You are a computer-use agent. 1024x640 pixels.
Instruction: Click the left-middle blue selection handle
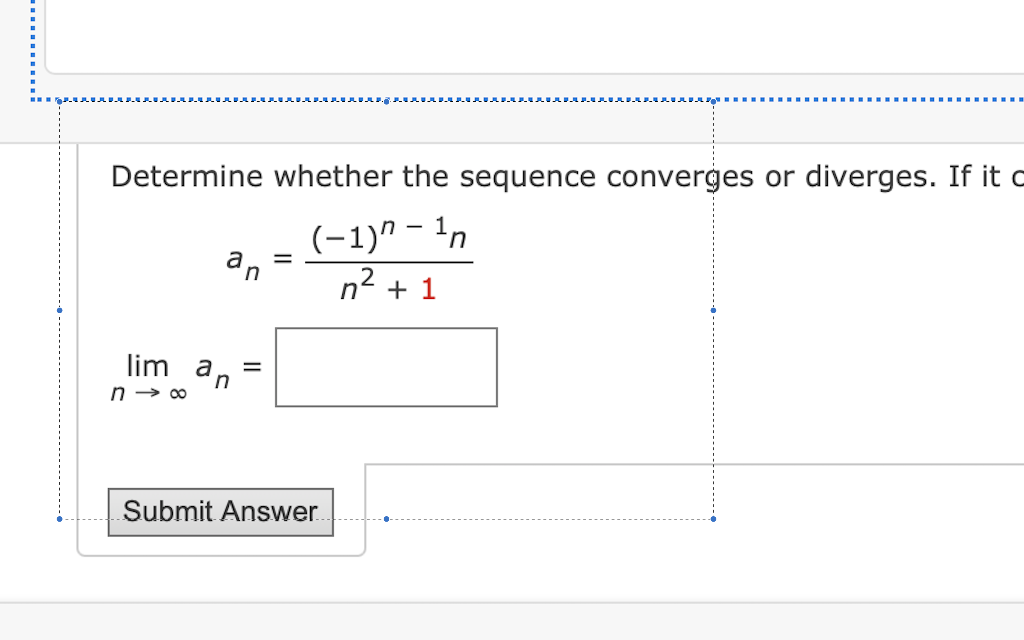(60, 310)
